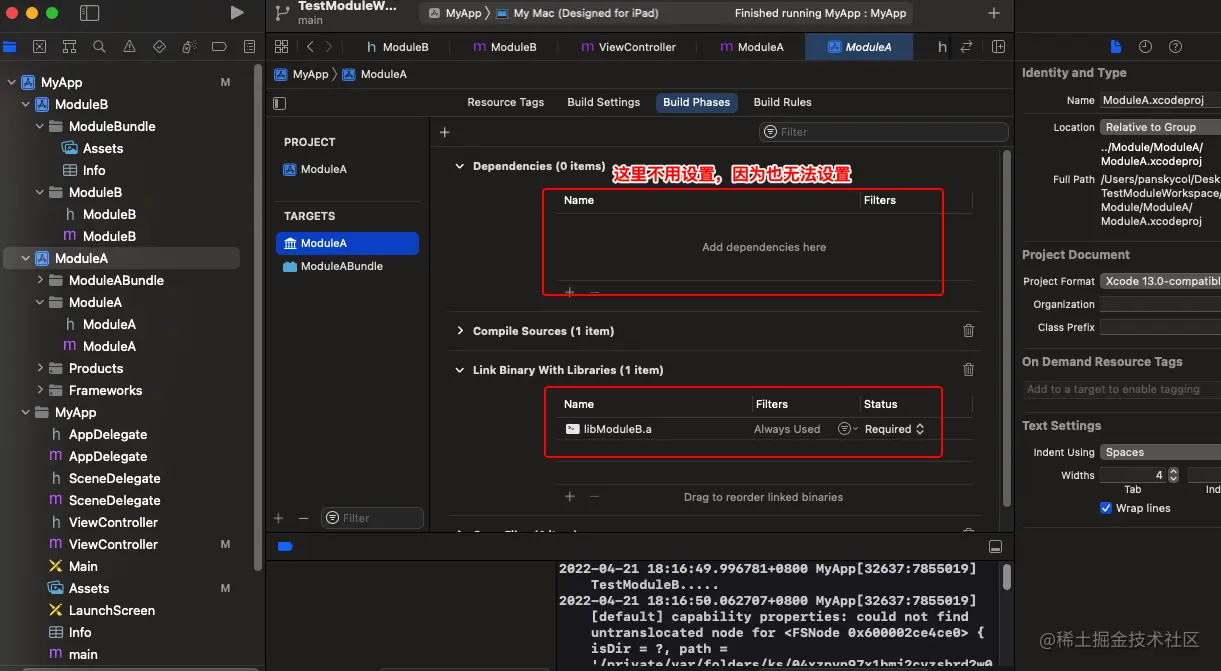The height and width of the screenshot is (671, 1221).
Task: Add a new build phase with plus
Action: click(445, 132)
